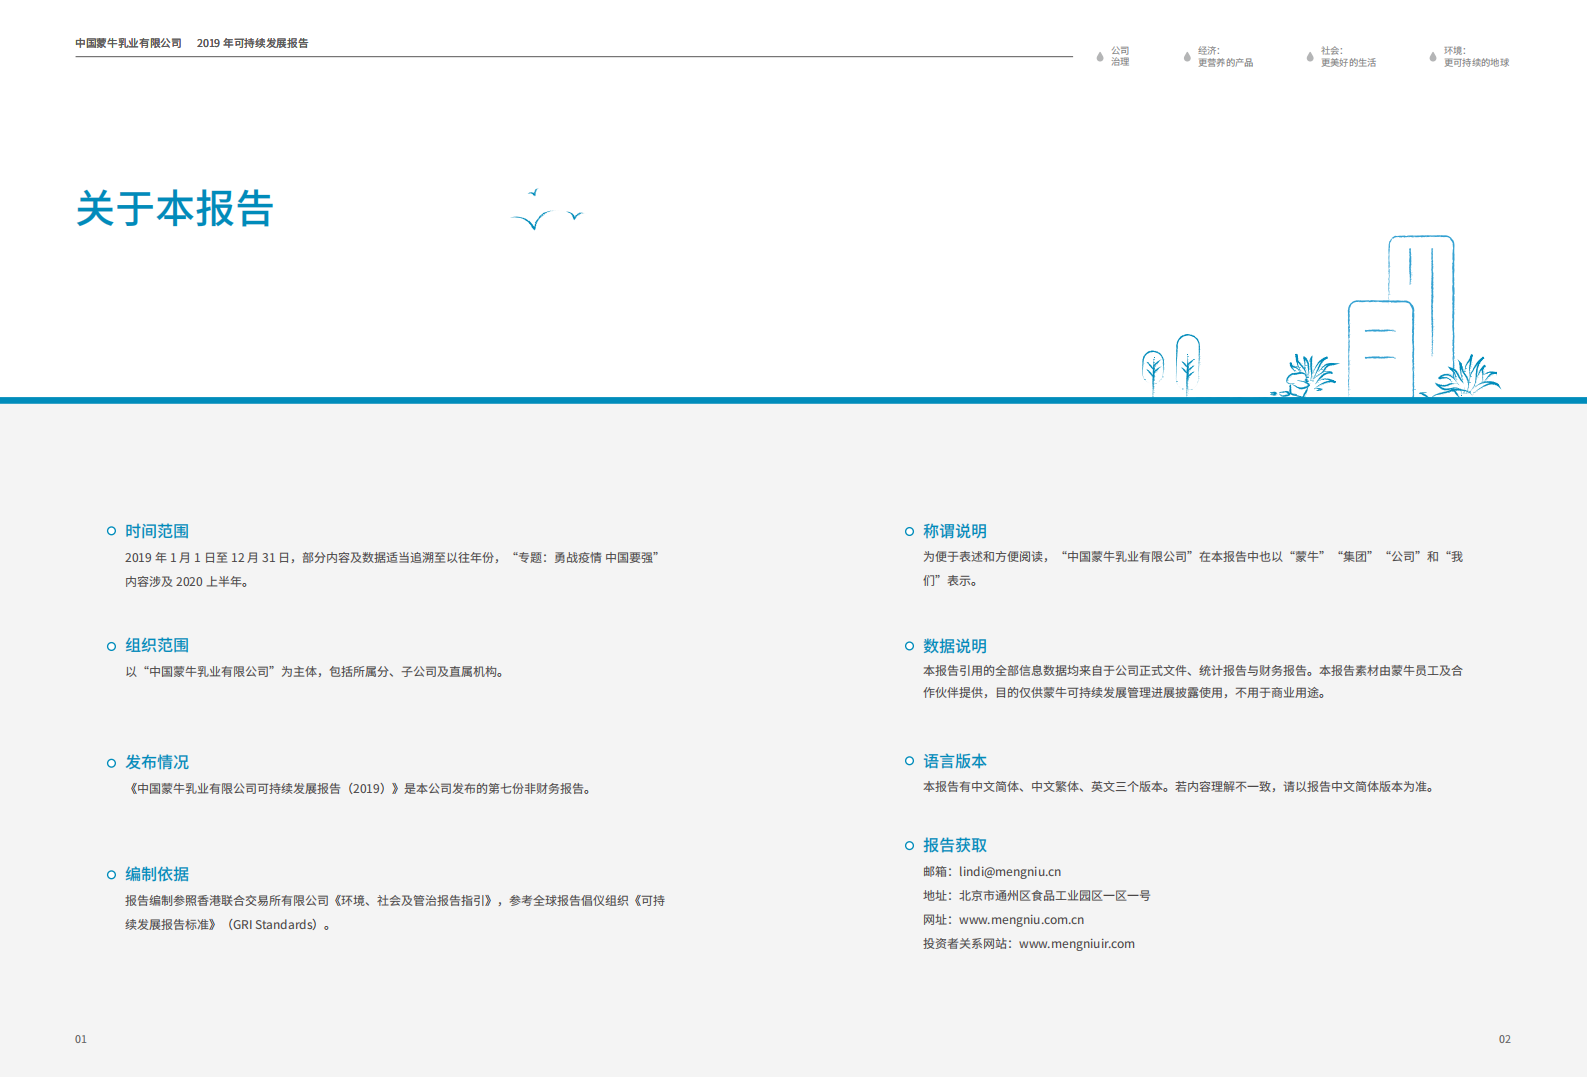1587x1077 pixels.
Task: Click the droplet icon beside 公司治理
Action: click(1100, 57)
